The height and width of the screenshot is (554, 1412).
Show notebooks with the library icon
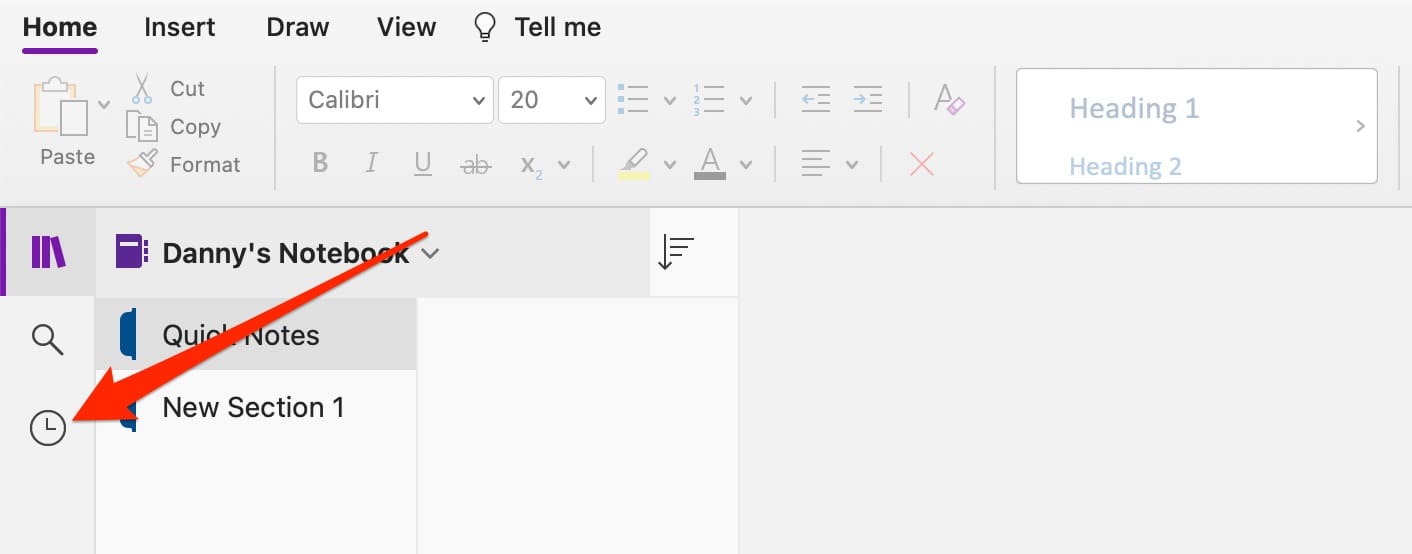[48, 252]
